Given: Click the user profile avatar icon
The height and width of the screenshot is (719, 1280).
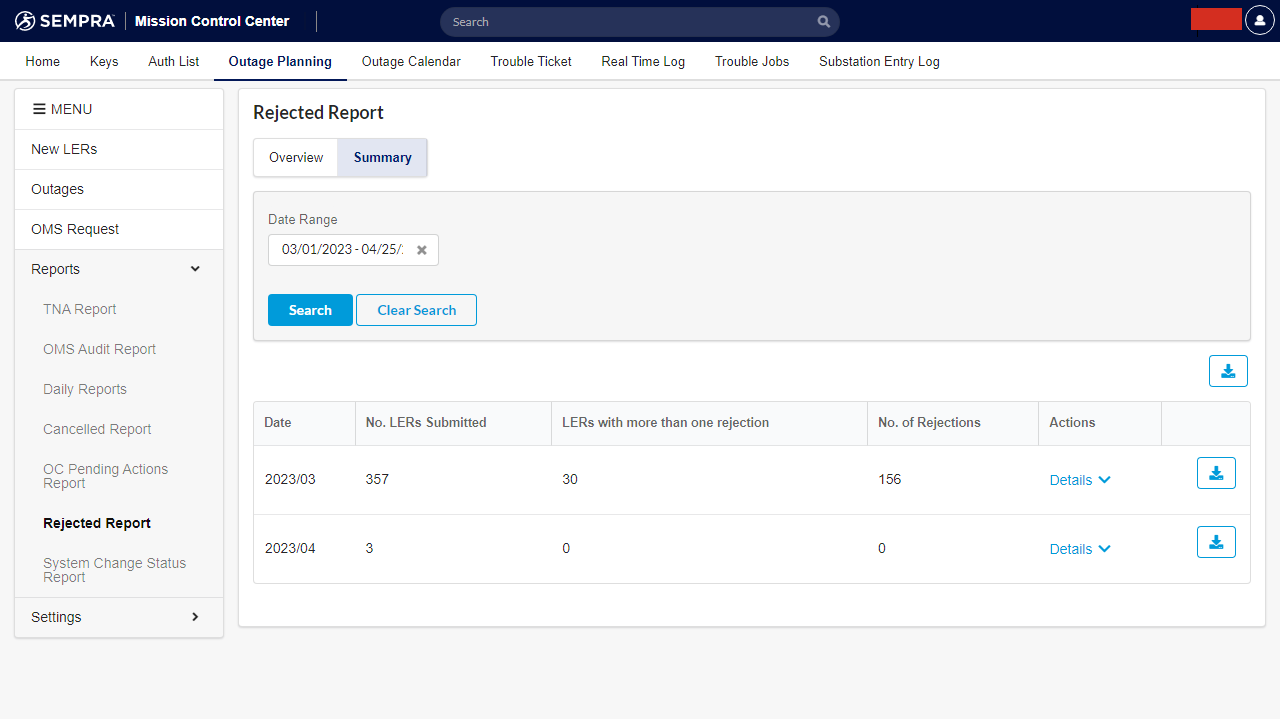Looking at the screenshot, I should [x=1259, y=21].
